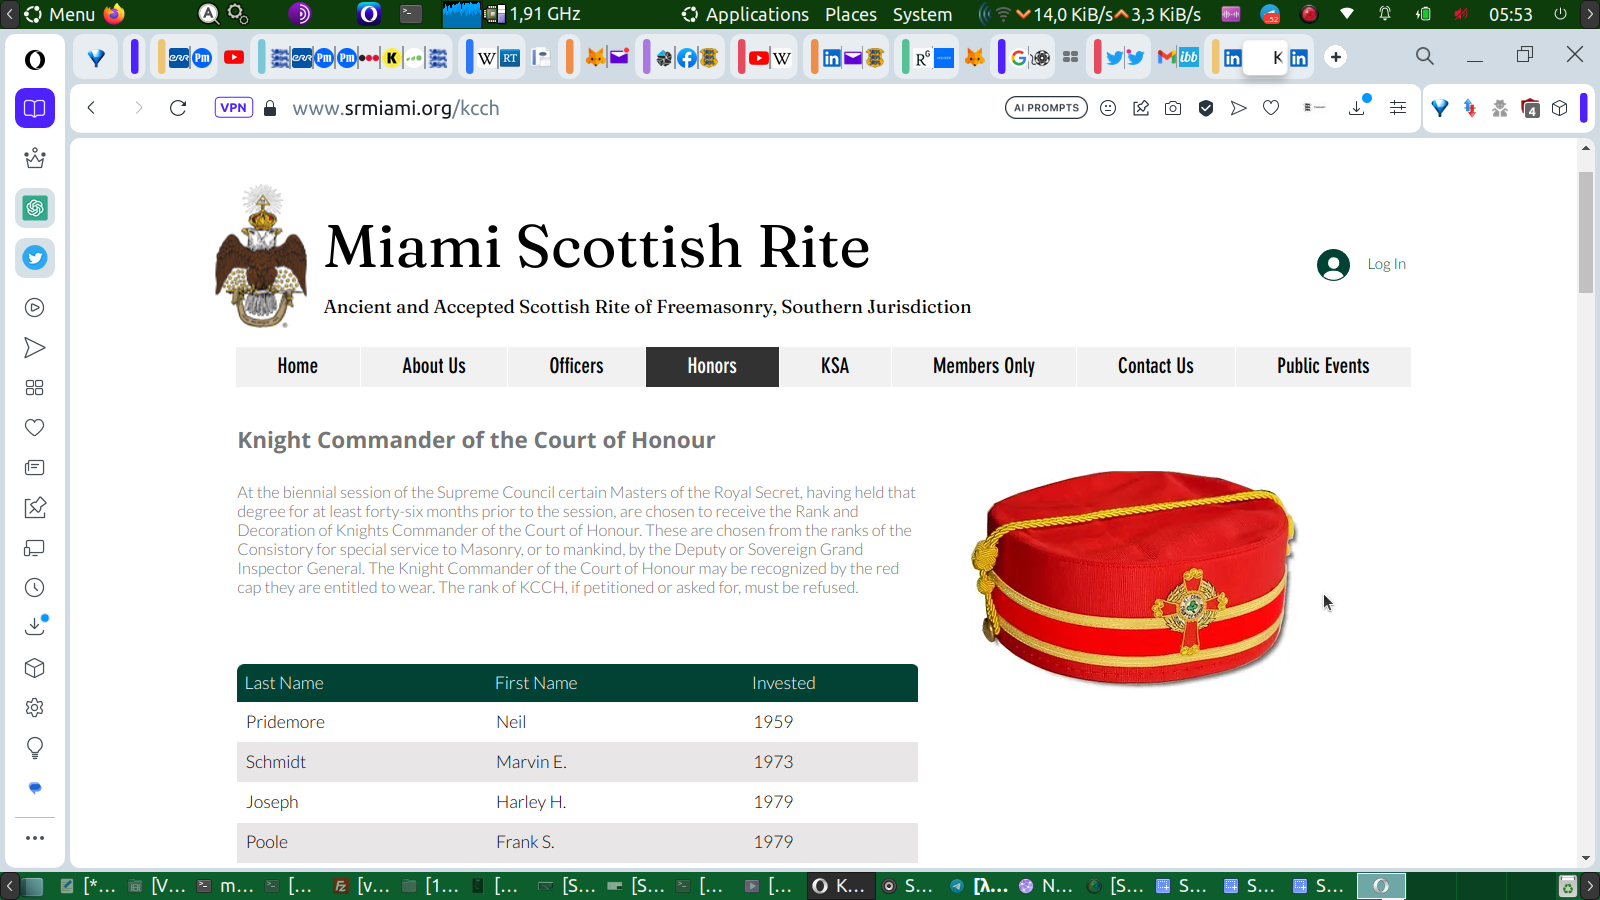The width and height of the screenshot is (1600, 900).
Task: Open Downloads in the sidebar
Action: [35, 627]
